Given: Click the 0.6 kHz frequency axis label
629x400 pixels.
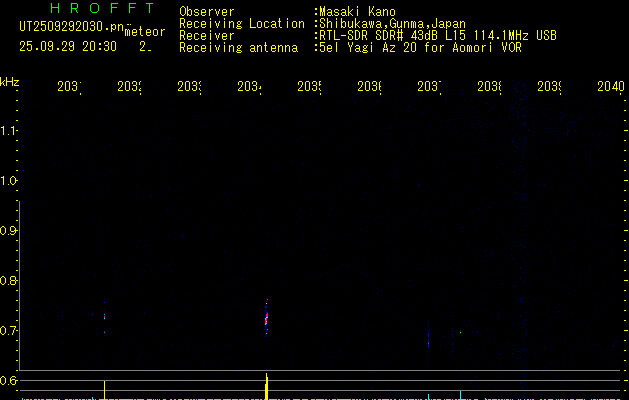Looking at the screenshot, I should pyautogui.click(x=8, y=380).
